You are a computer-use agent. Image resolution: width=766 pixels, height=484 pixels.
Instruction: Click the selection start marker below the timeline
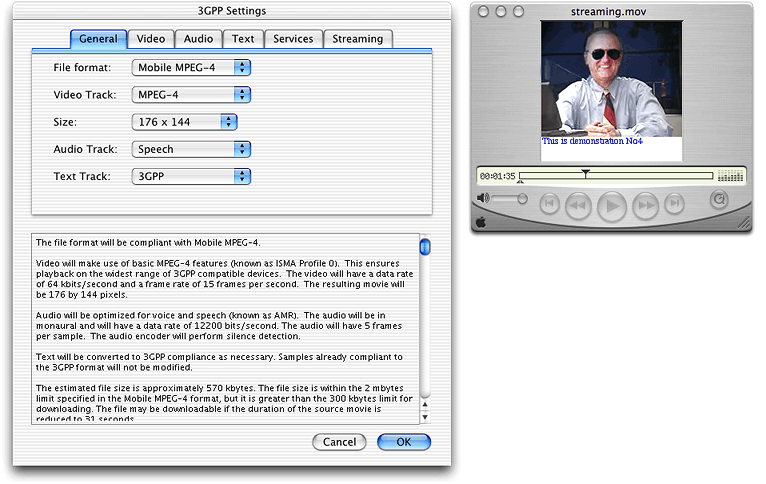(520, 182)
